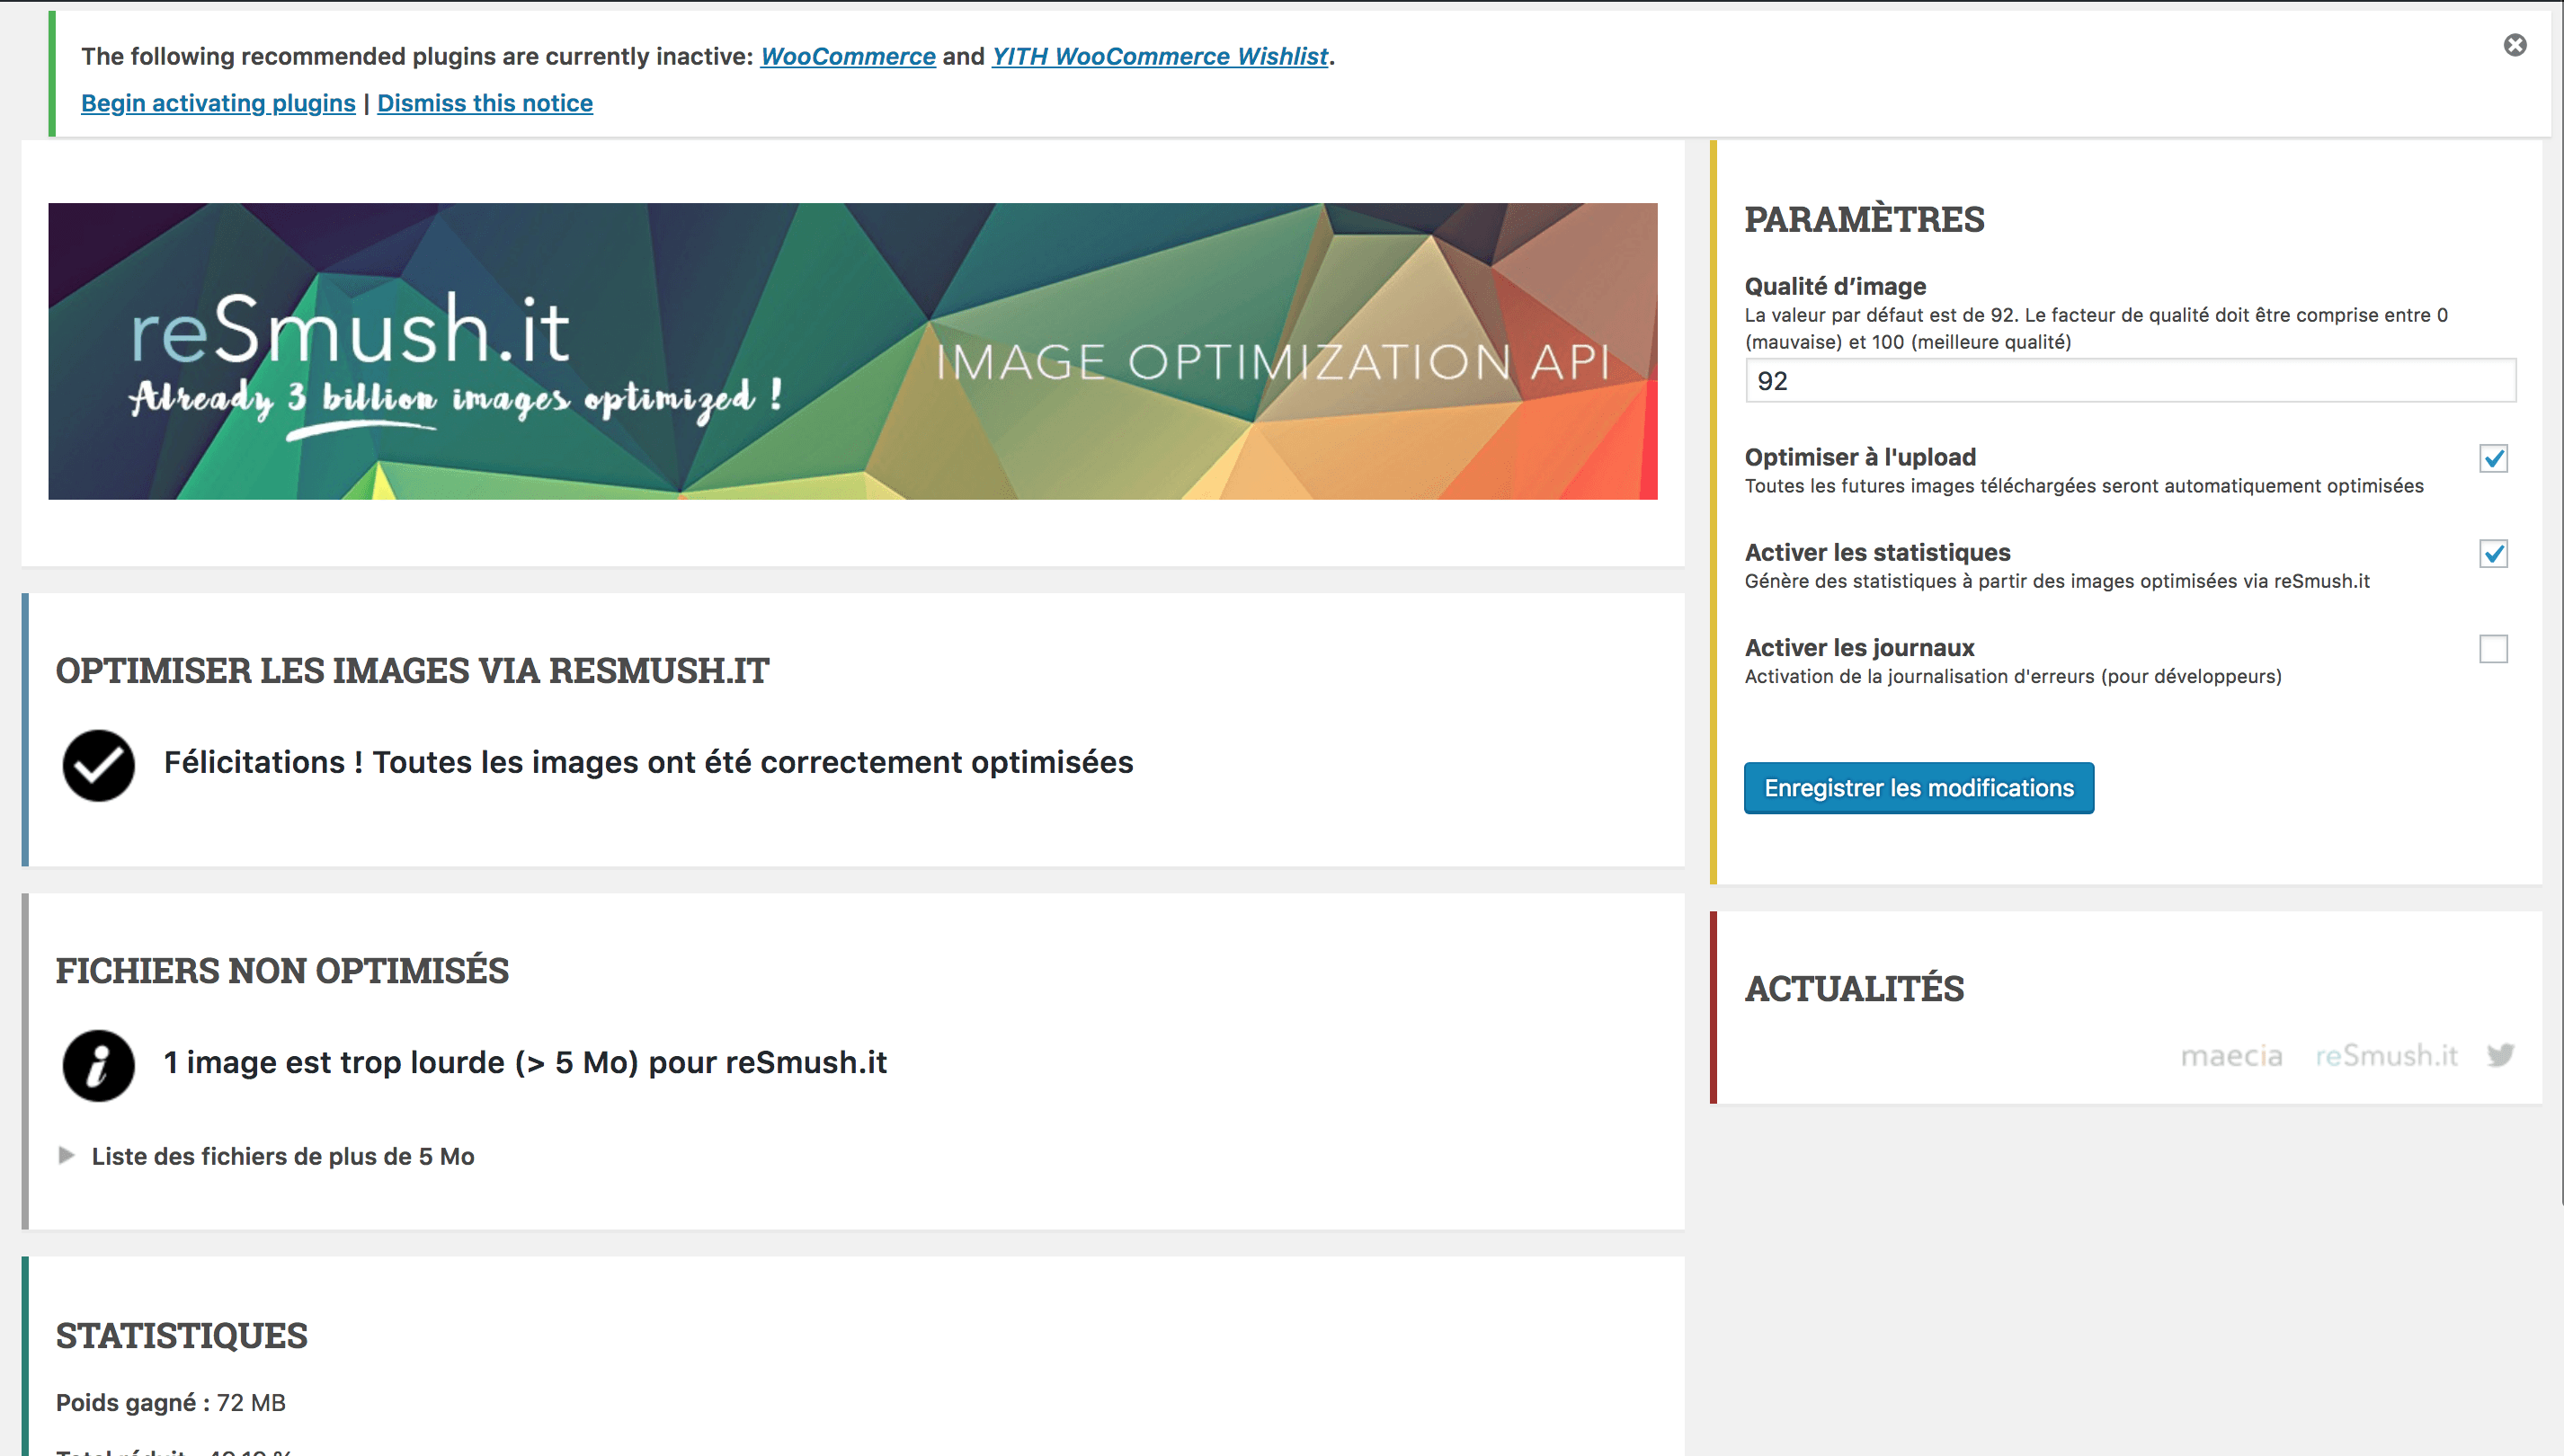The image size is (2564, 1456).
Task: Expand Liste des fichiers de plus de 5 Mo
Action: pyautogui.click(x=266, y=1156)
